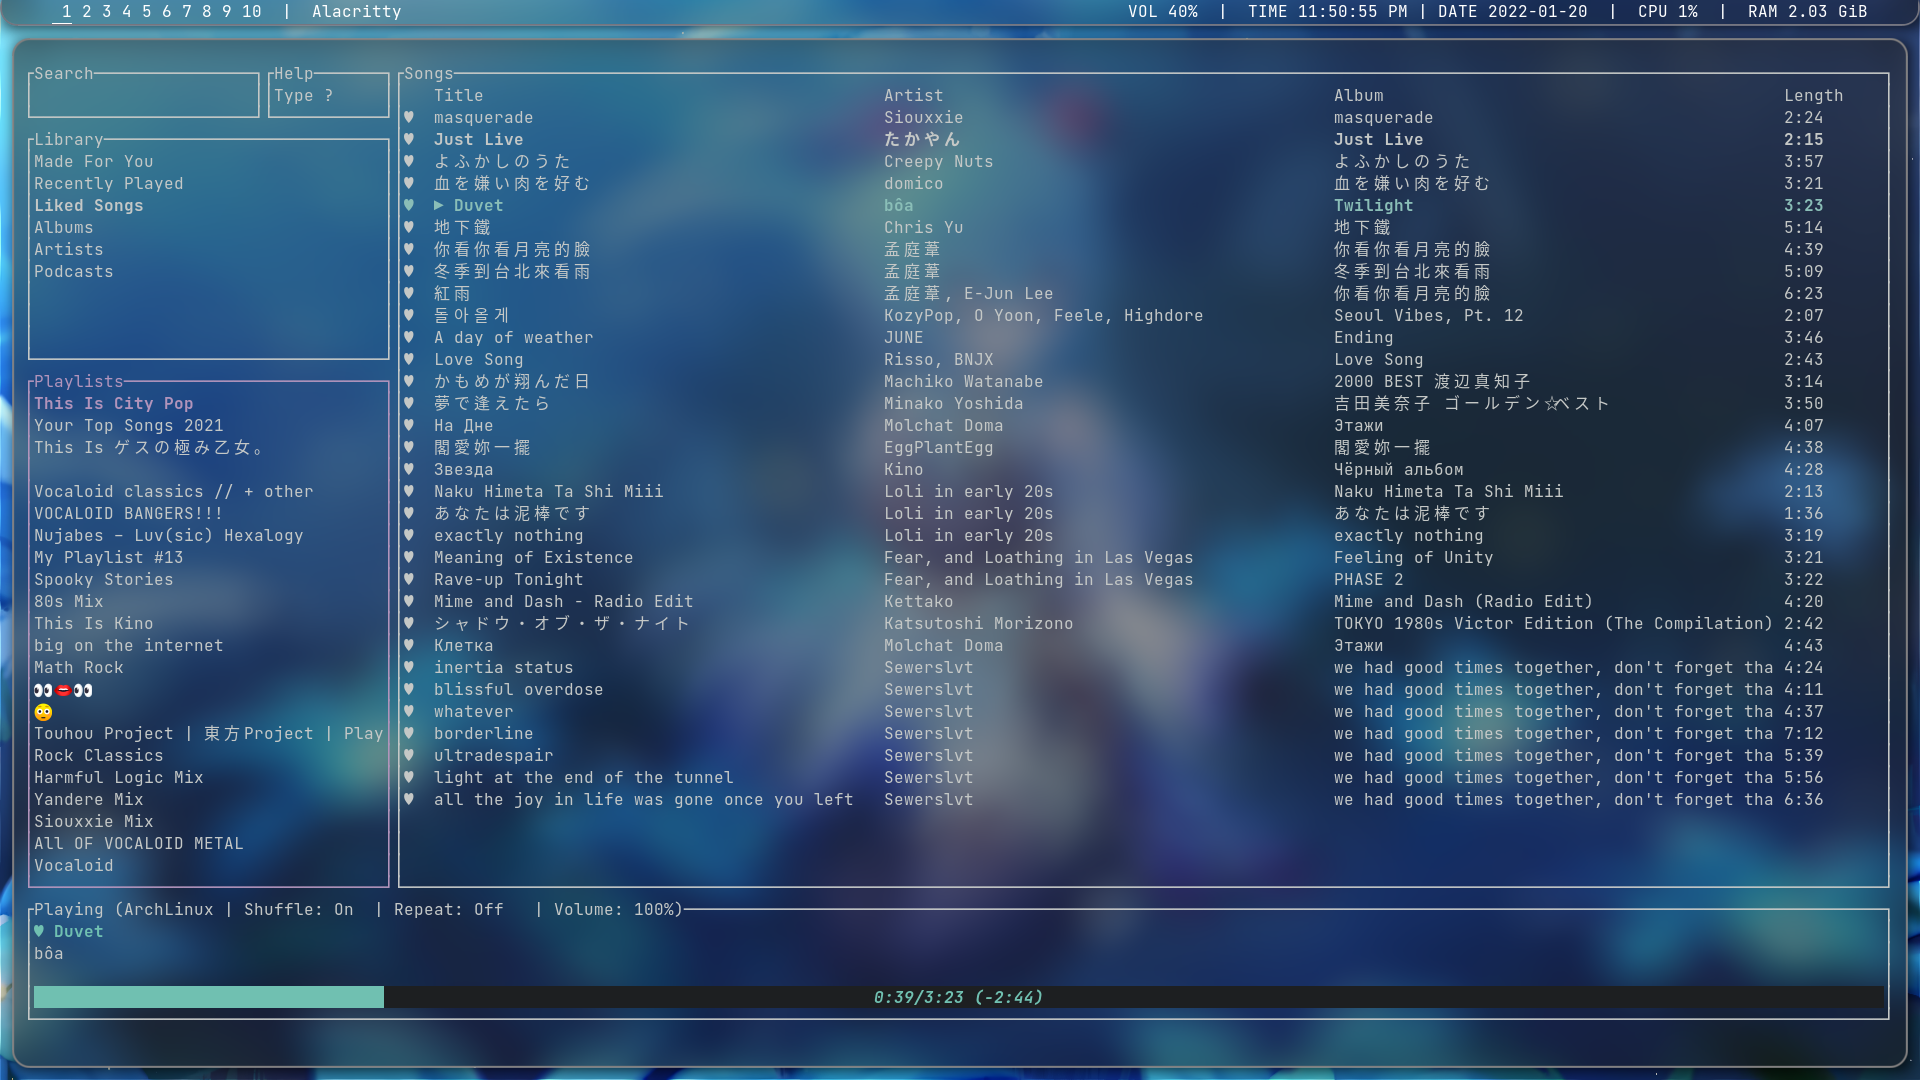Sort songs by the Title column
The width and height of the screenshot is (1920, 1080).
[459, 95]
